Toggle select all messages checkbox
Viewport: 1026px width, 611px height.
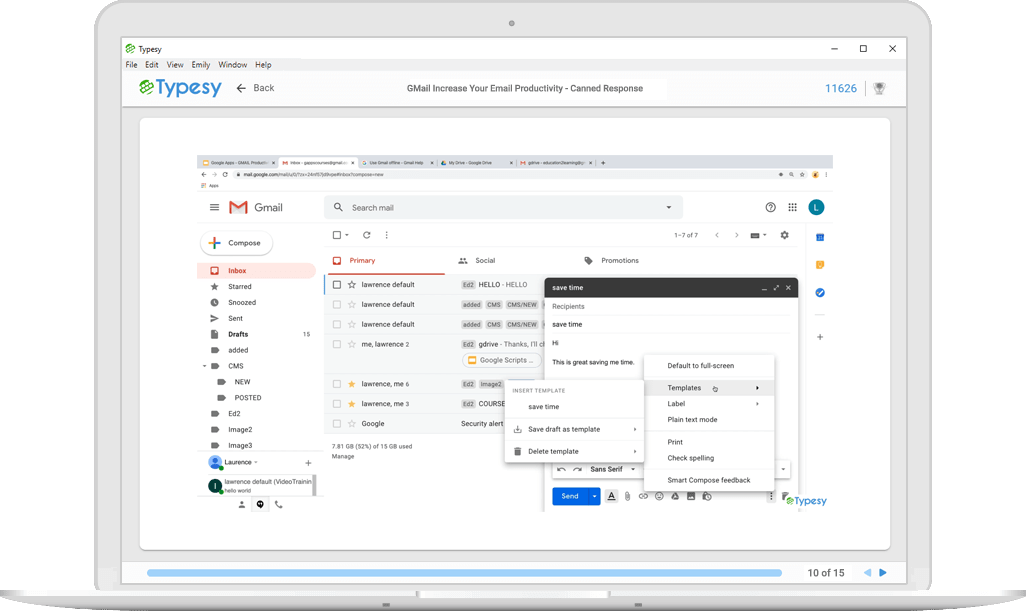tap(336, 235)
